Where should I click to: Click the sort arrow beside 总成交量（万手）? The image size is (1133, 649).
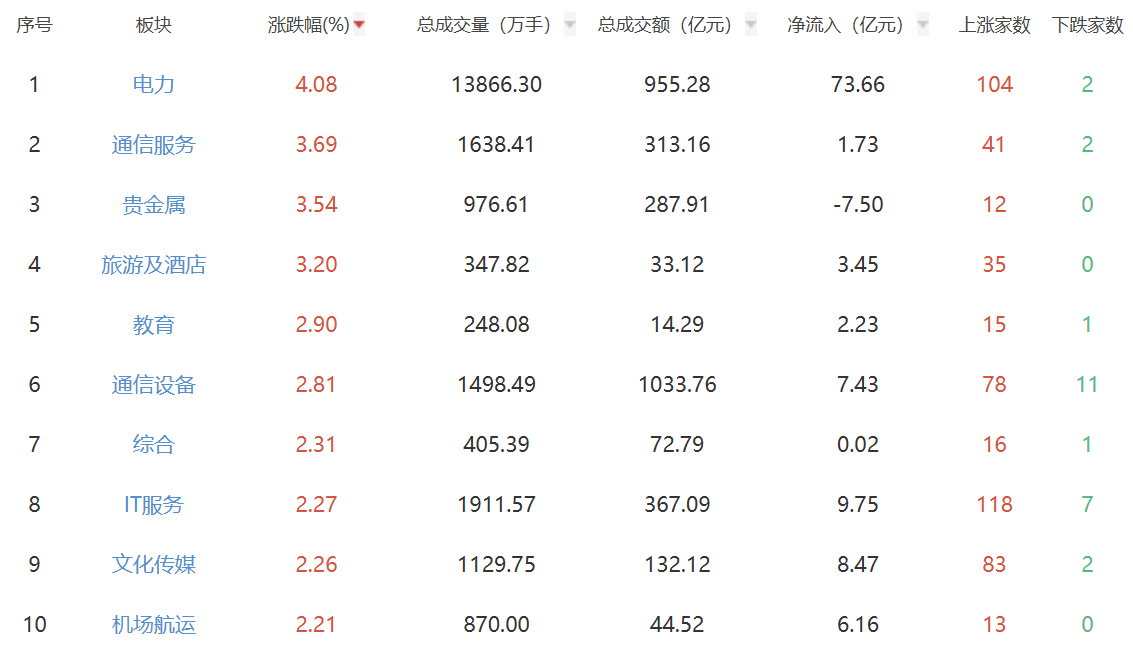point(571,25)
